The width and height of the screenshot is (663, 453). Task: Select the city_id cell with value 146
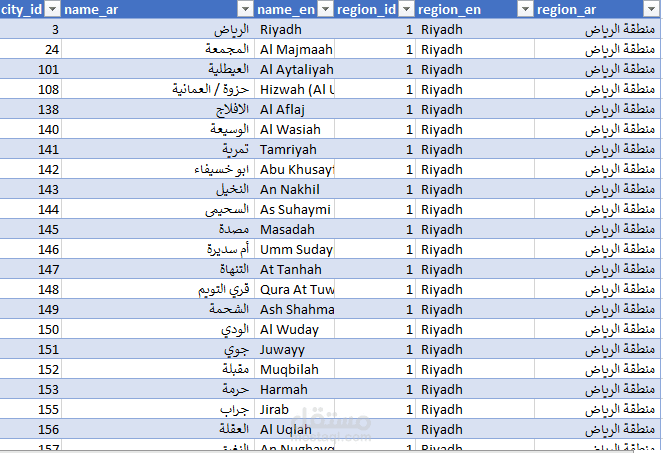[30, 249]
